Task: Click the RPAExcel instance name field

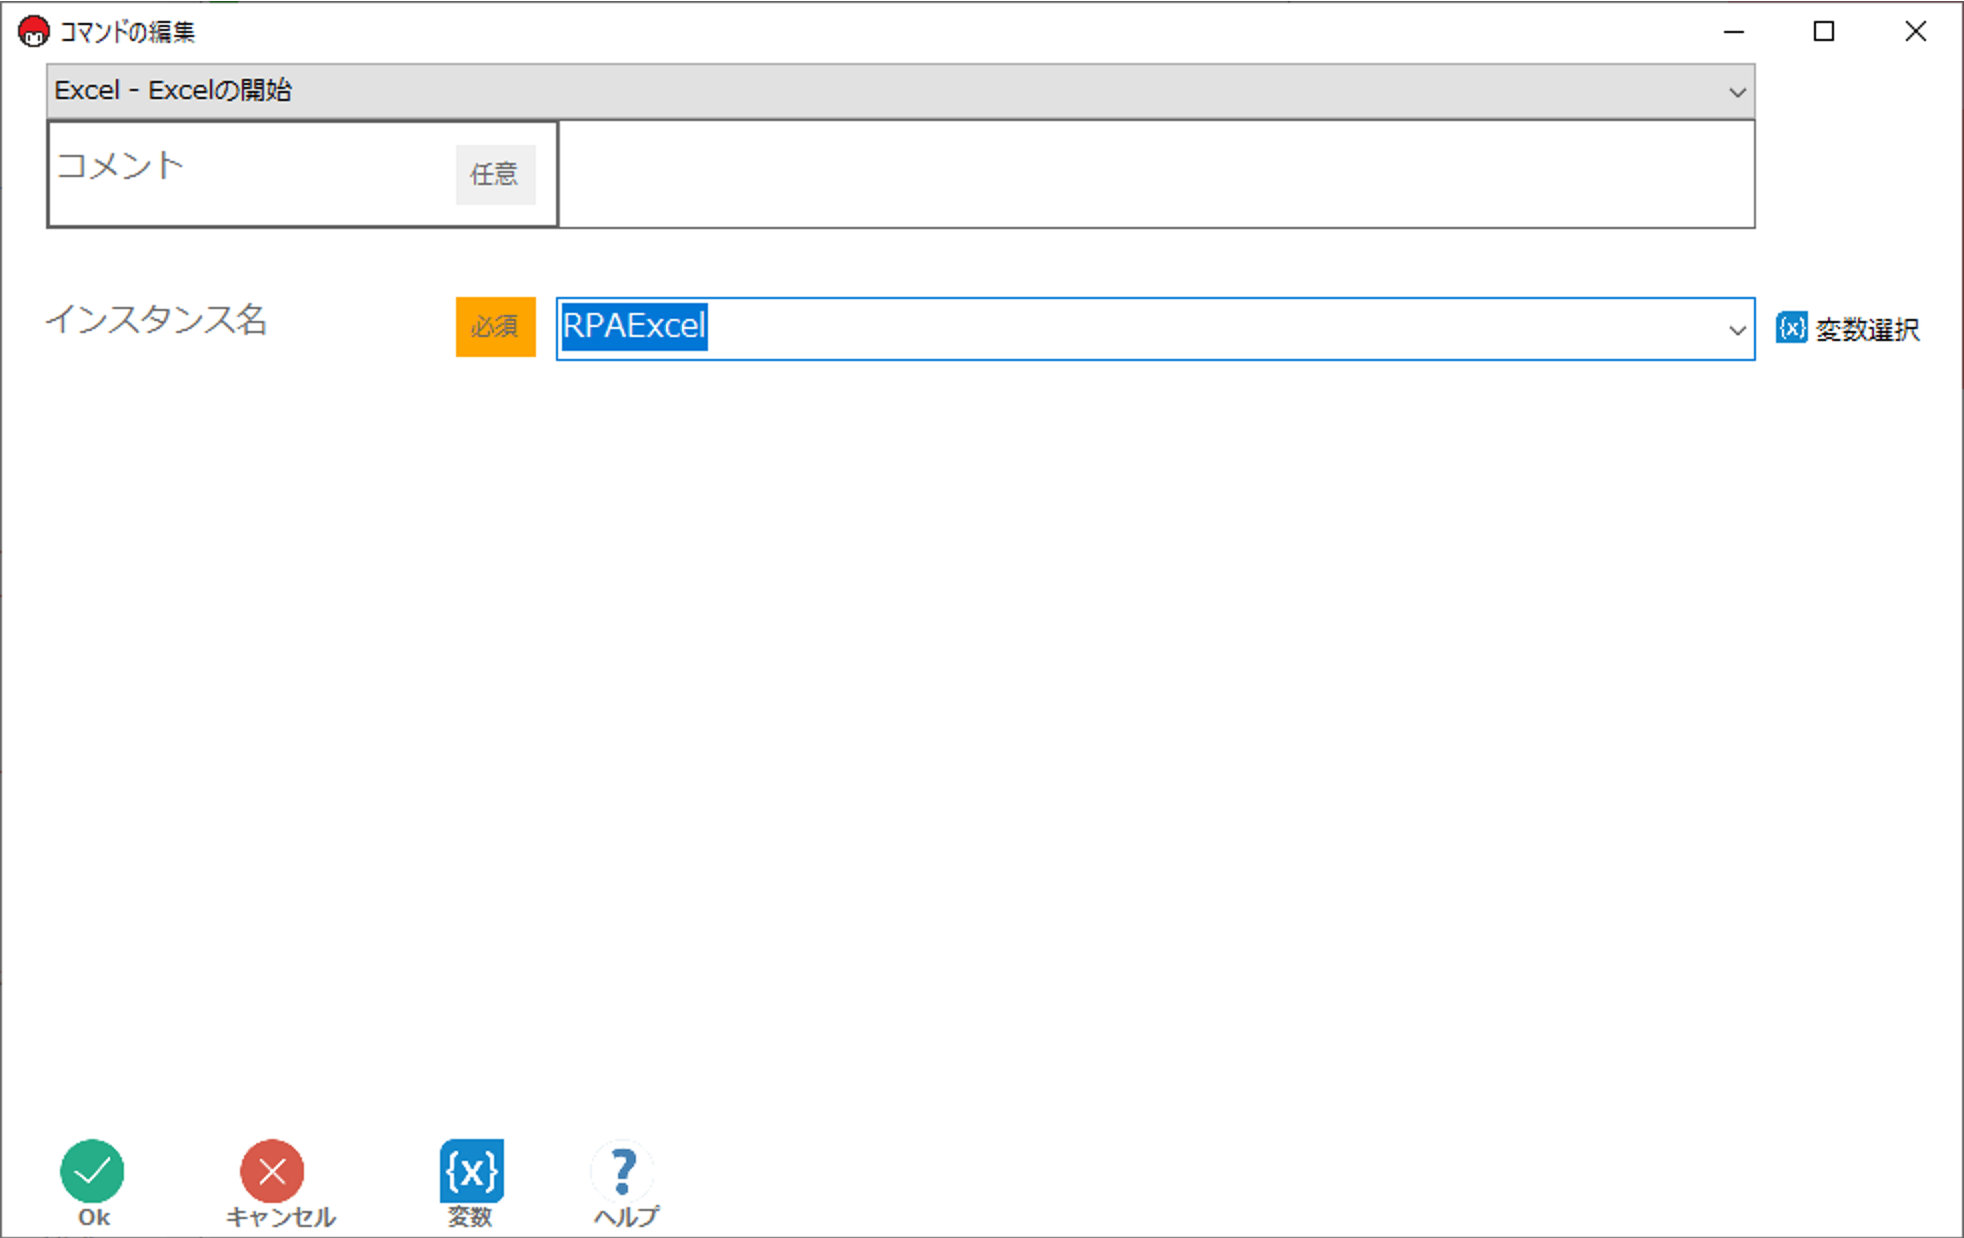Action: (1100, 328)
